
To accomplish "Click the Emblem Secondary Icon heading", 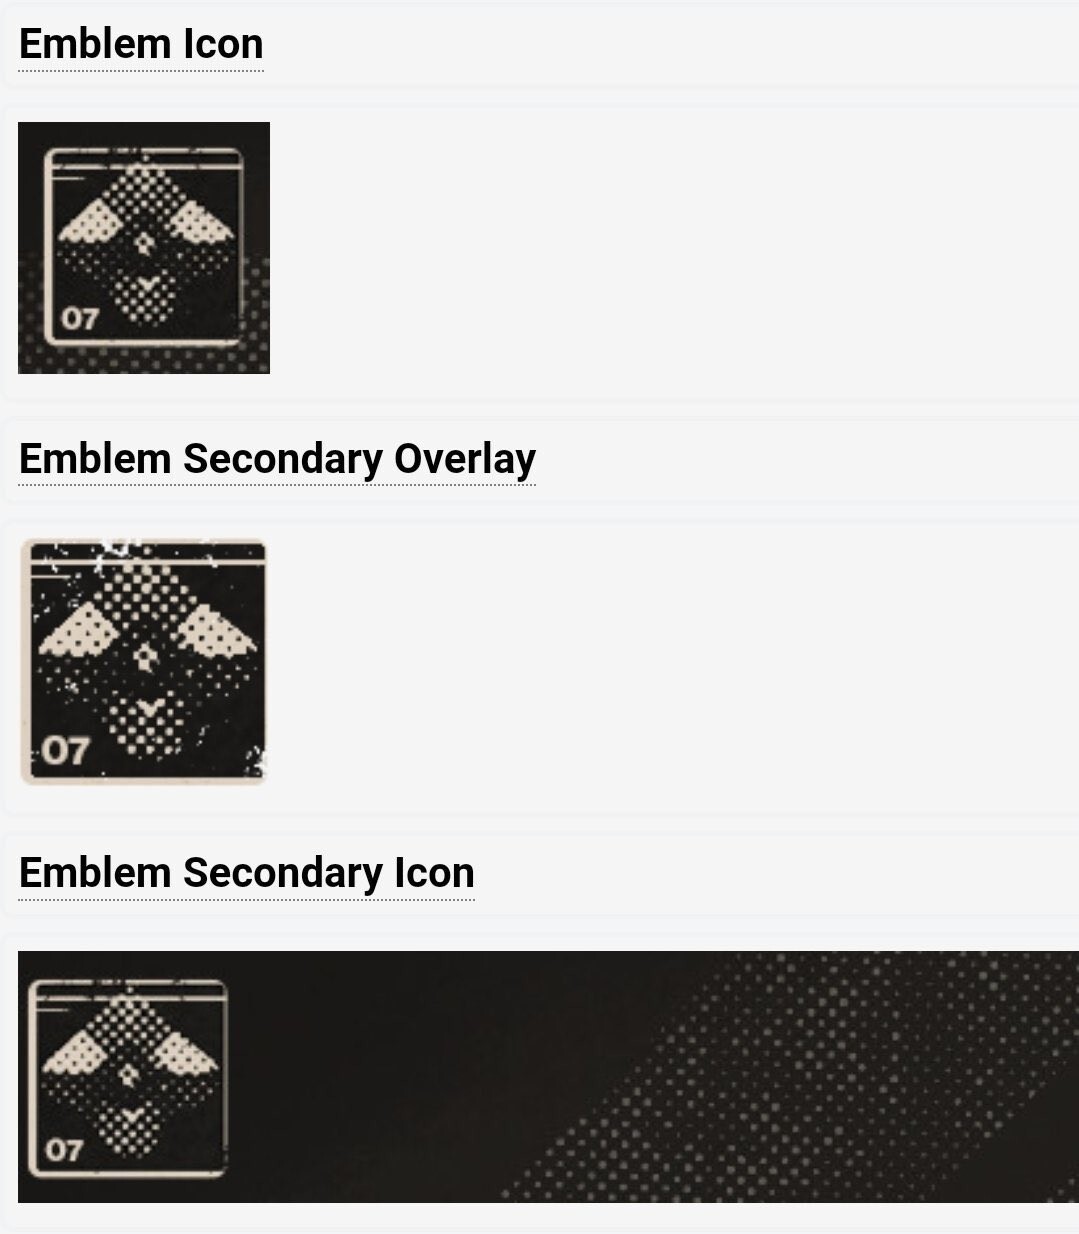I will (246, 873).
